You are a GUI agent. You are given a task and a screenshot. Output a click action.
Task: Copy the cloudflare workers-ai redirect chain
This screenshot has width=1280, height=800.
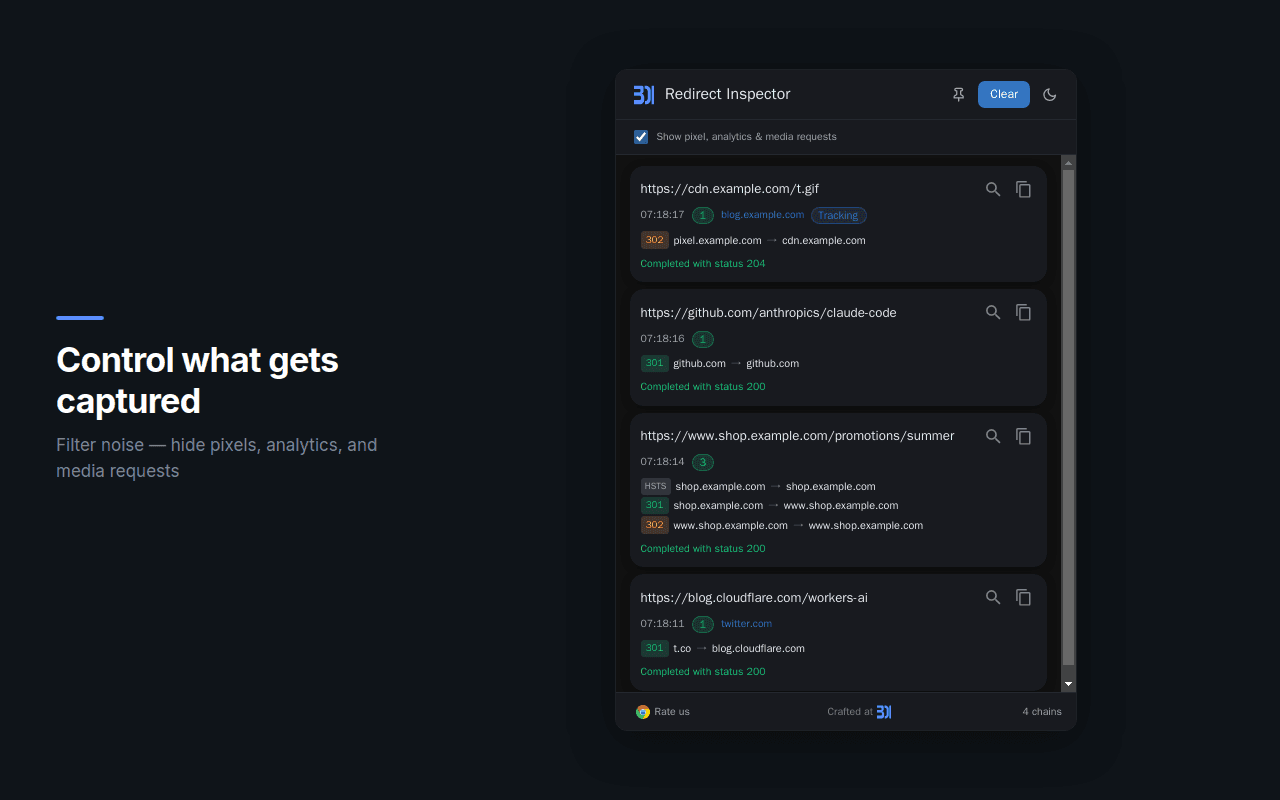[1023, 597]
